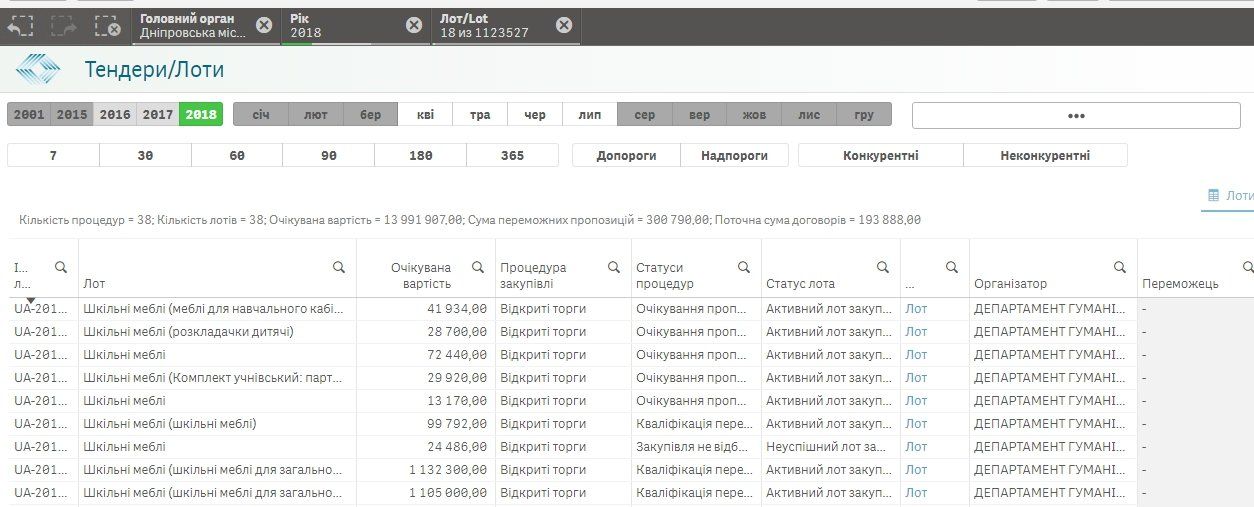The width and height of the screenshot is (1254, 507).
Task: Search within Організатор column
Action: (x=1120, y=267)
